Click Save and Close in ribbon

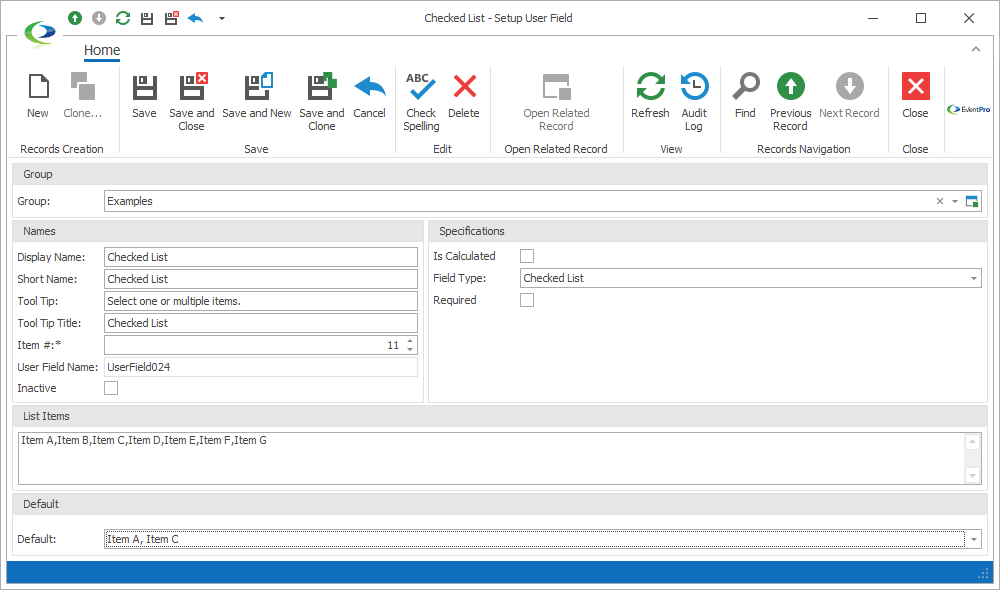[x=191, y=102]
